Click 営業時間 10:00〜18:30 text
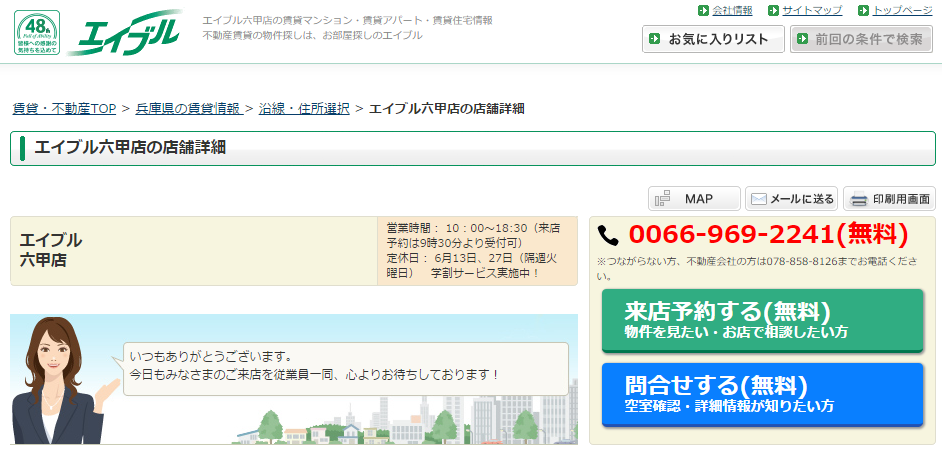The height and width of the screenshot is (449, 942). tap(473, 235)
